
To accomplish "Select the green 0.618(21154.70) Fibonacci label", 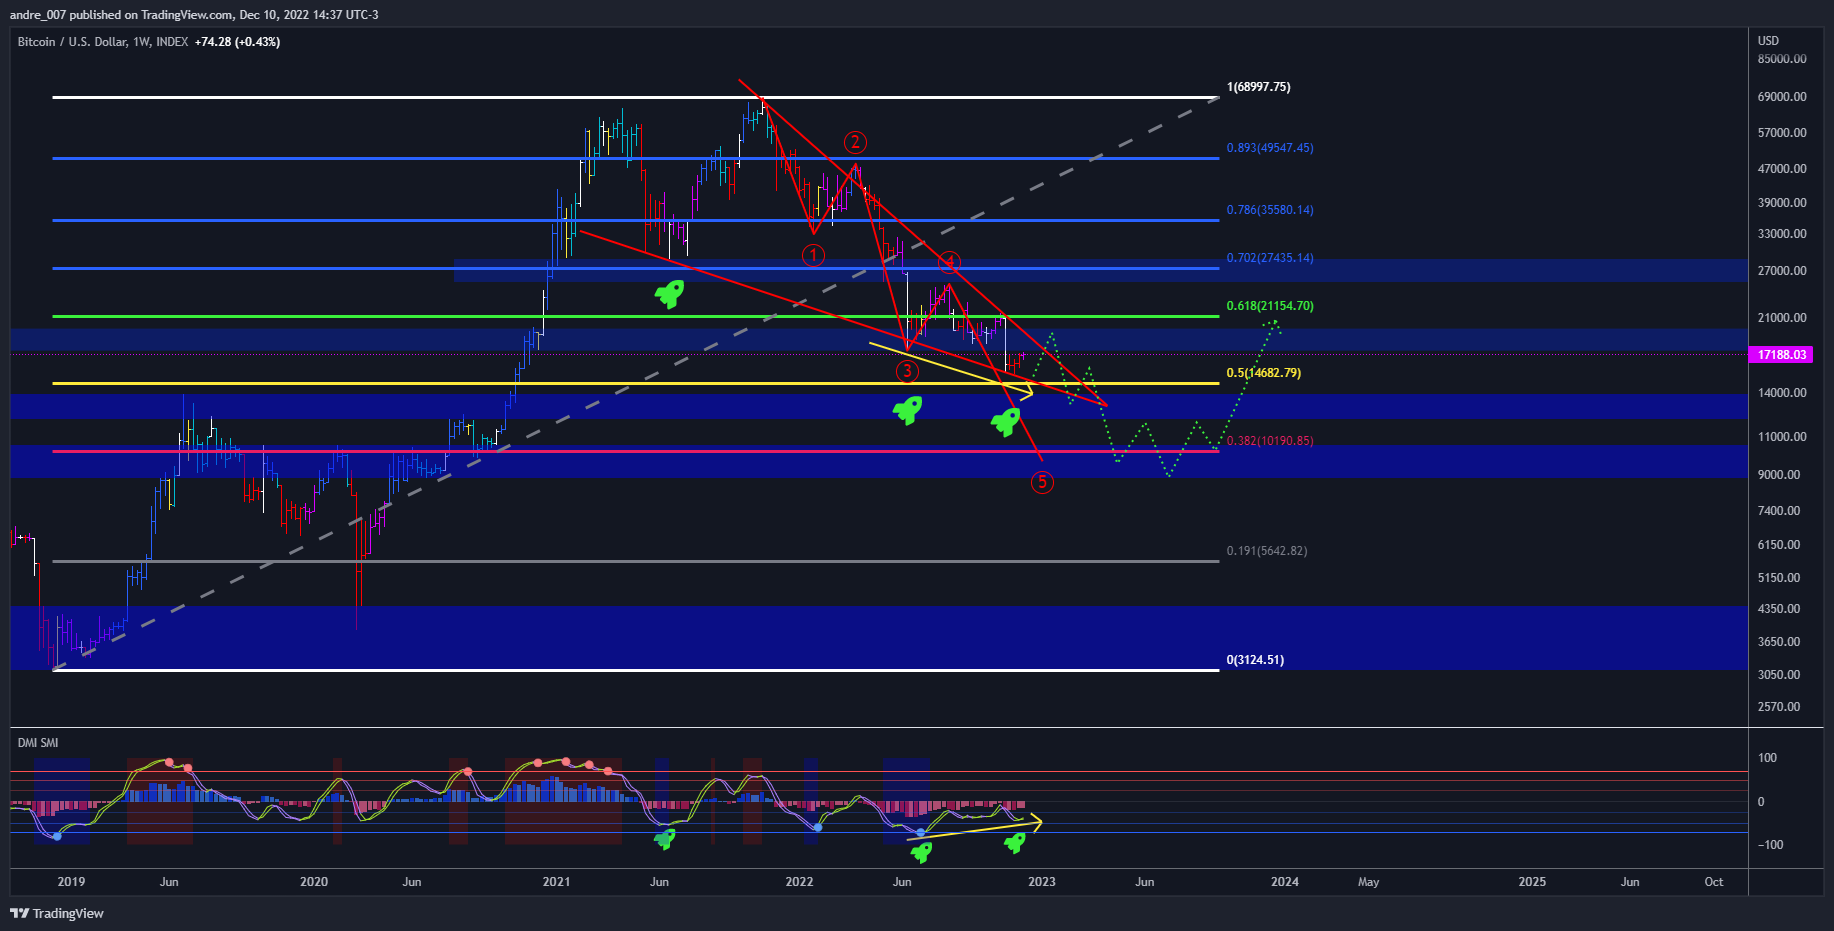I will 1270,306.
